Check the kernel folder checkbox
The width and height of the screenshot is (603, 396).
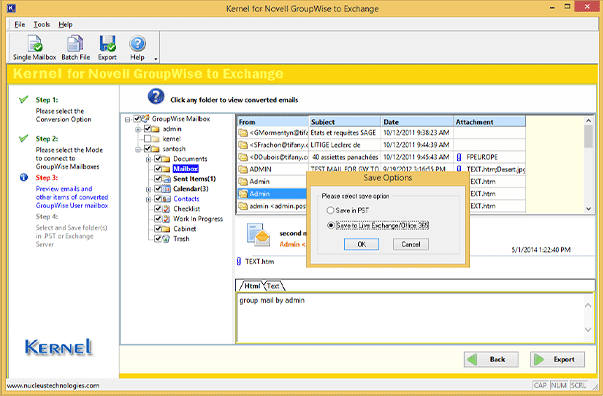click(x=147, y=139)
